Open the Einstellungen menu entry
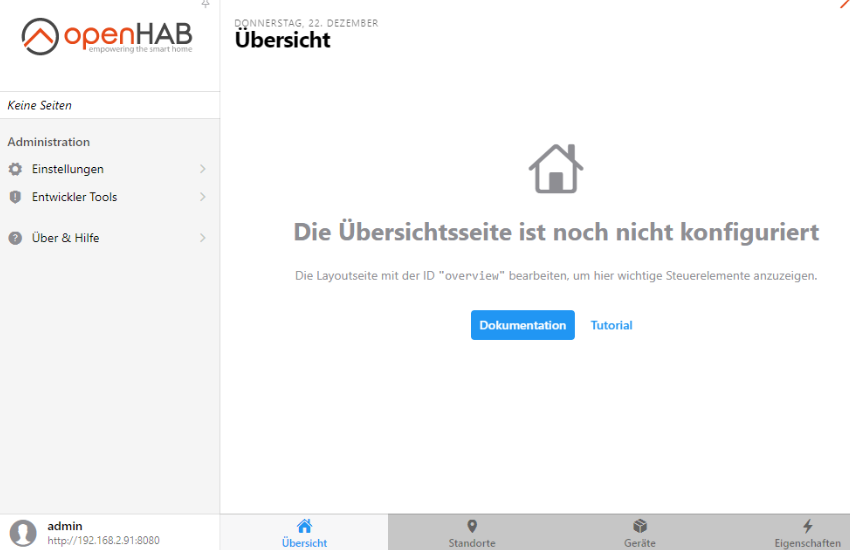 coord(110,169)
